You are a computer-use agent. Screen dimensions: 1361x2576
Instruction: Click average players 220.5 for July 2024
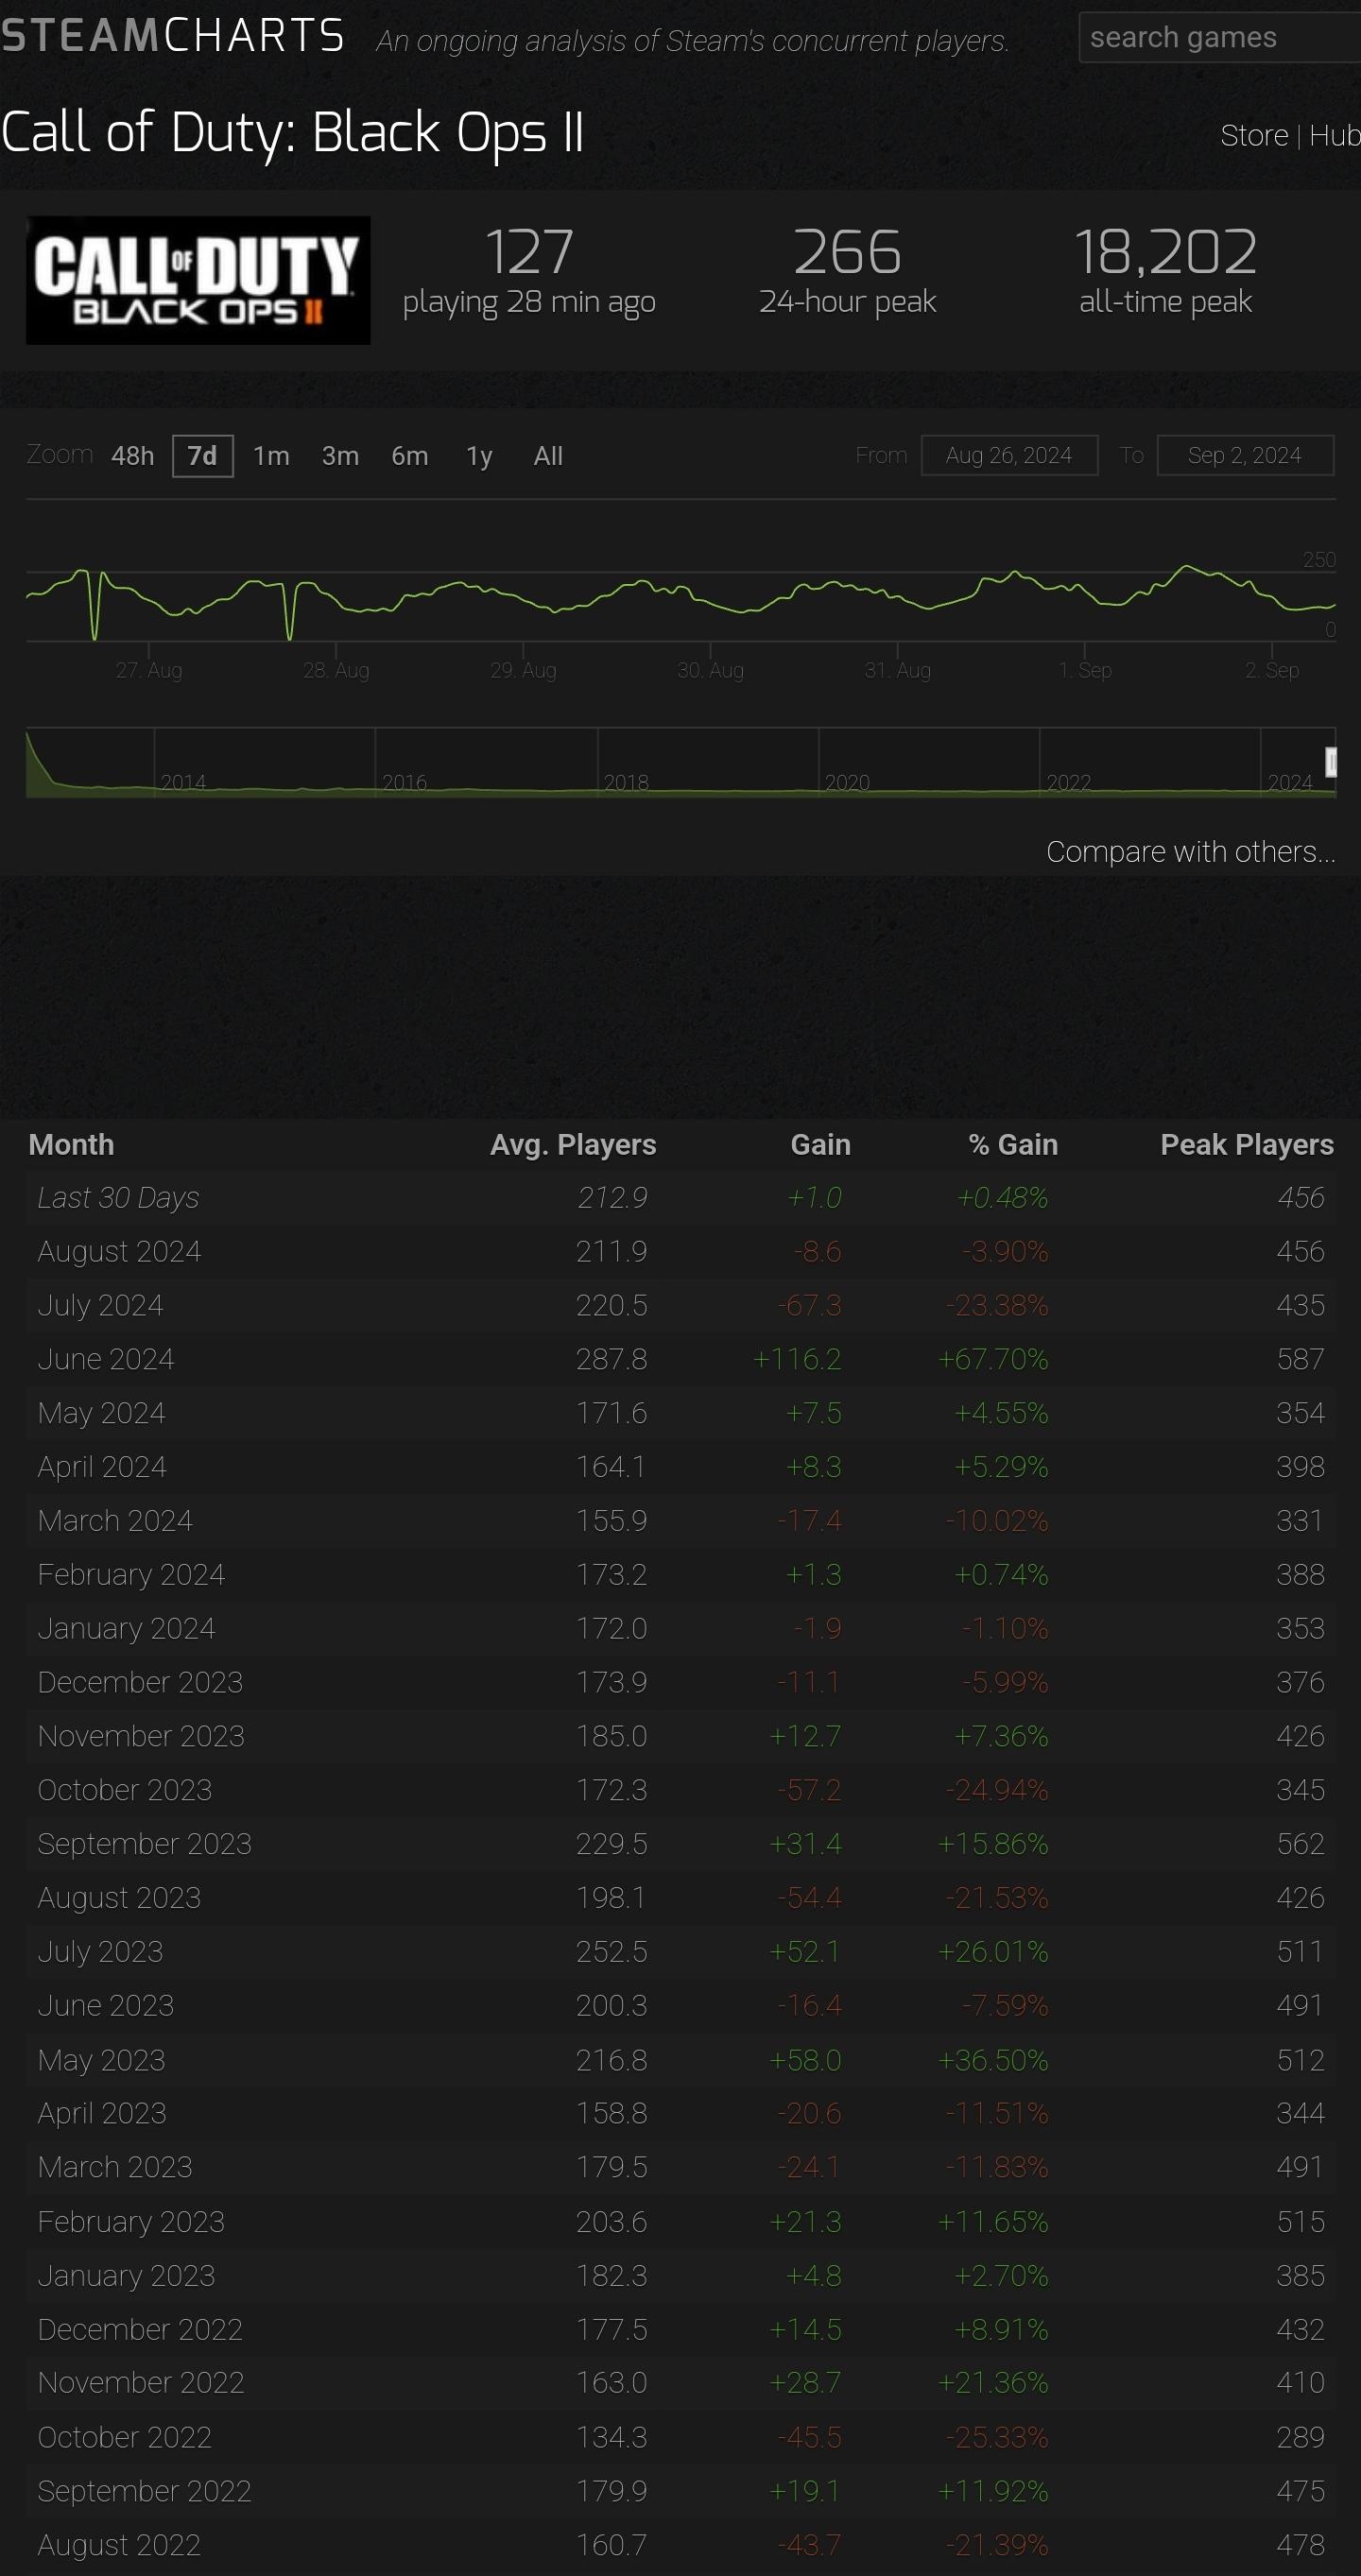pos(611,1305)
